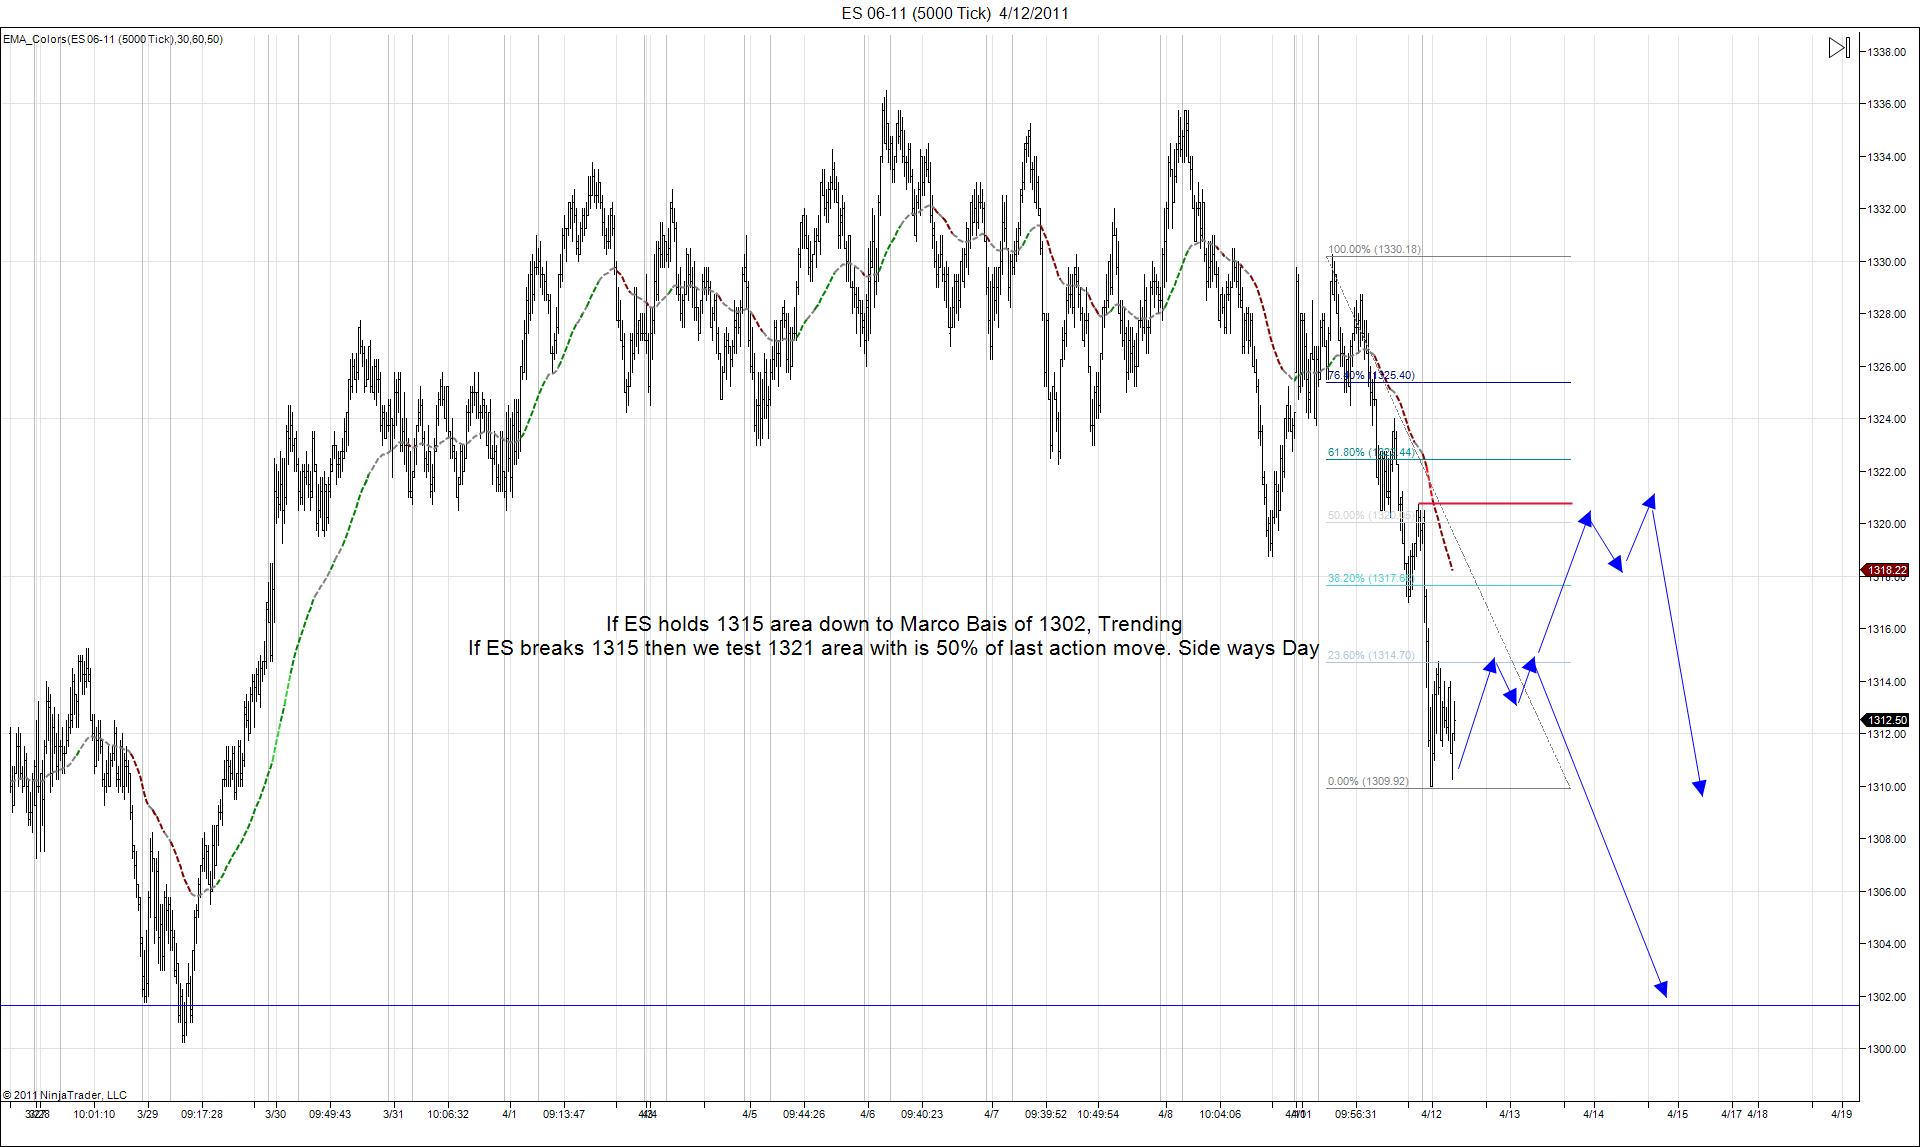Click the 1300.00 price axis label
This screenshot has width=1920, height=1147.
click(1886, 1049)
